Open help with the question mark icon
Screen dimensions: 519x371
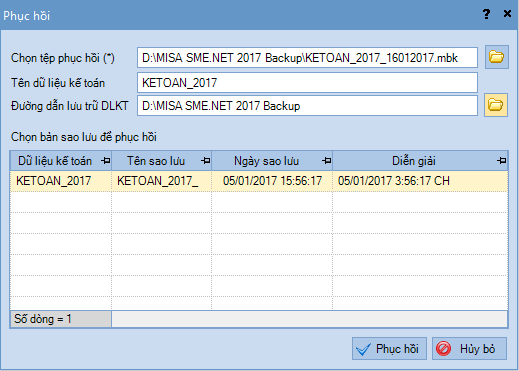point(486,14)
